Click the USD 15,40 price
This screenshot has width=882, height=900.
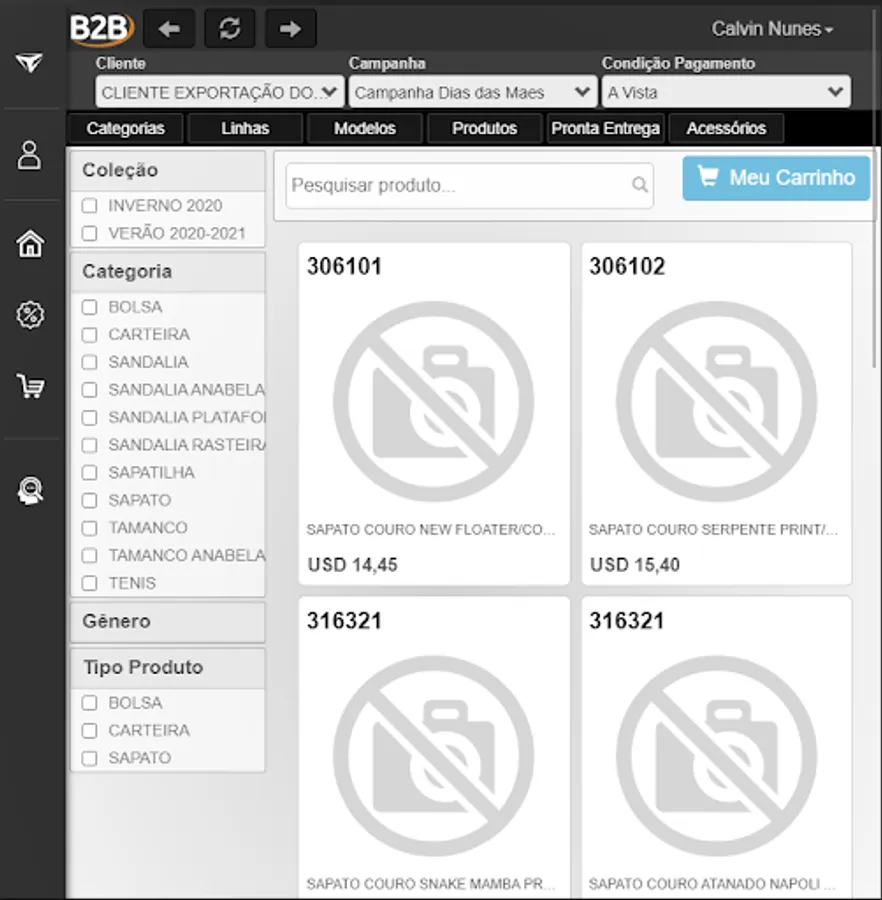[x=635, y=565]
